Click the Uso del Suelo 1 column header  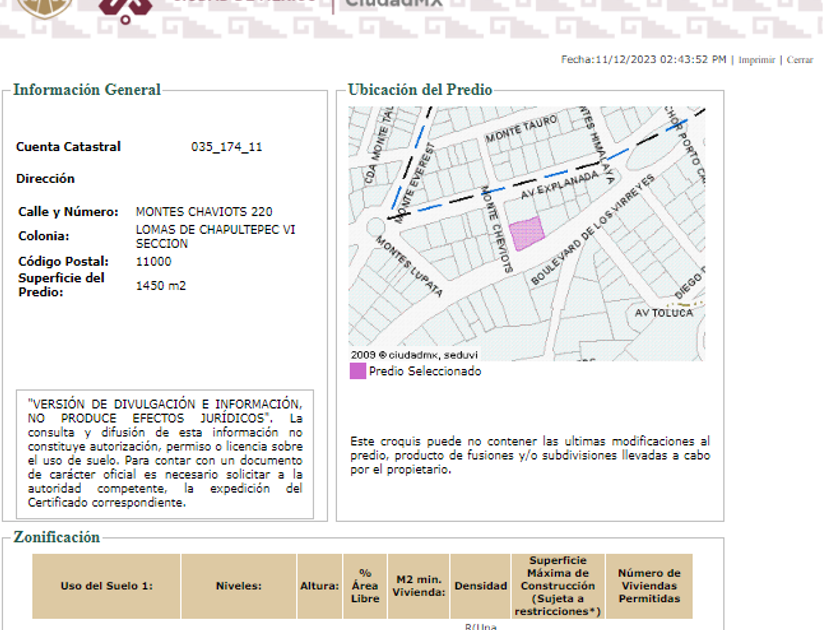pyautogui.click(x=107, y=586)
